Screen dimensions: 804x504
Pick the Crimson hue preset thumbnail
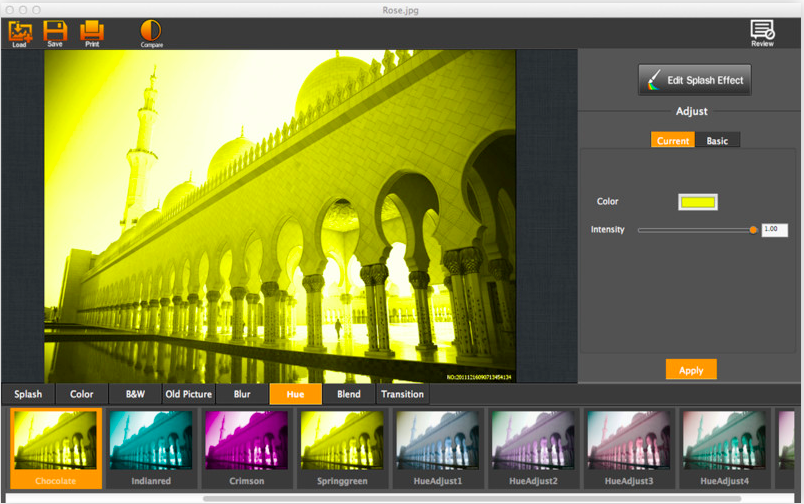[246, 441]
